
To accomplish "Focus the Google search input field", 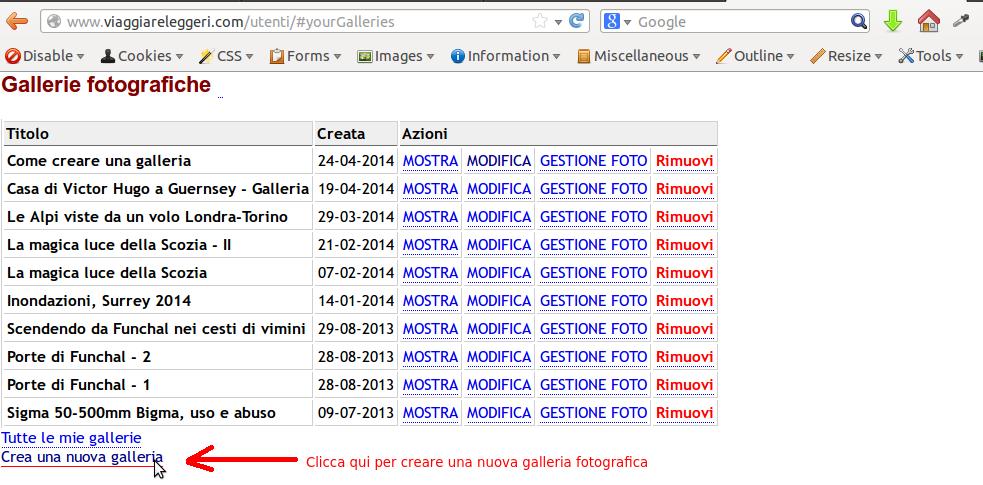I will click(x=740, y=21).
